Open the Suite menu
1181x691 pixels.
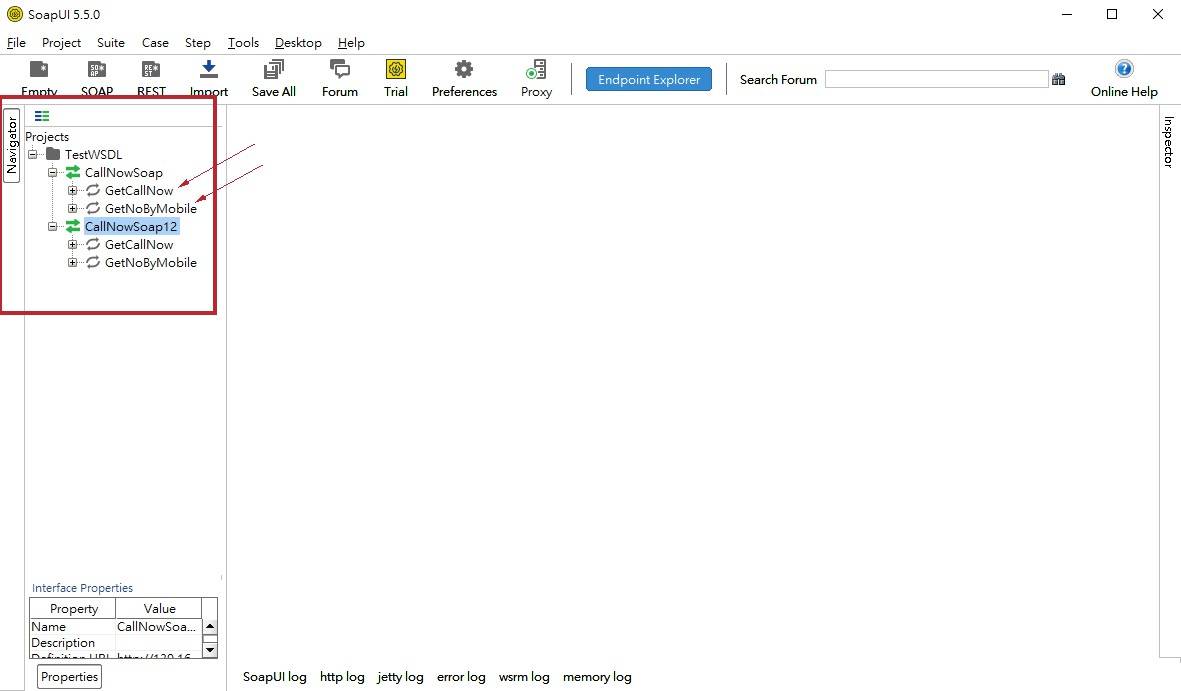point(111,43)
